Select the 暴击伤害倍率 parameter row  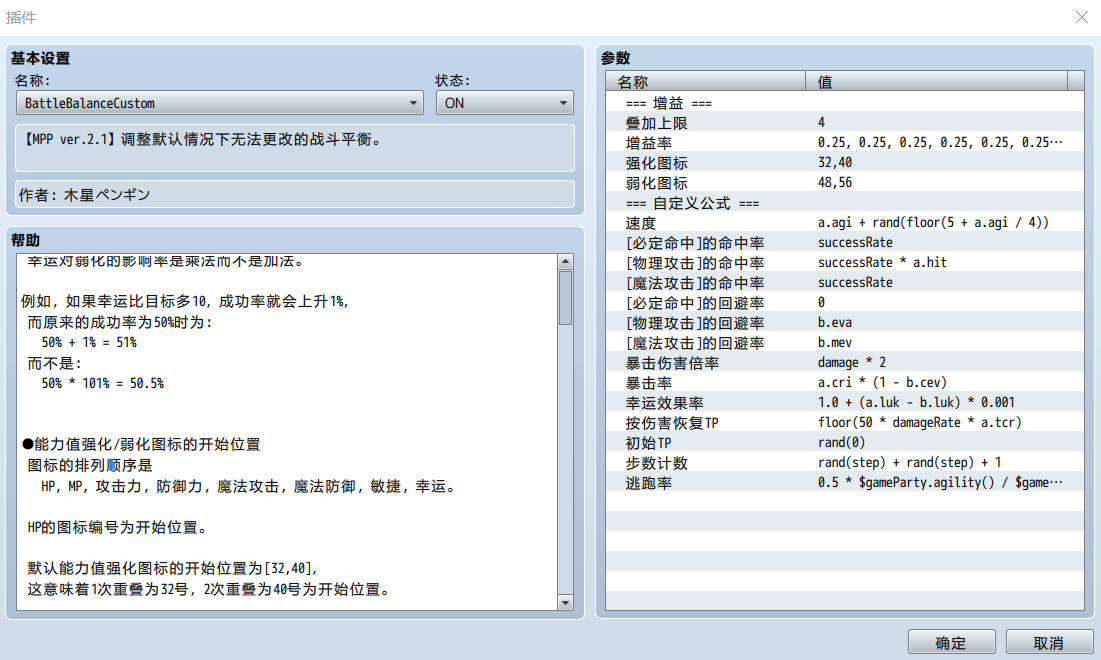click(845, 362)
